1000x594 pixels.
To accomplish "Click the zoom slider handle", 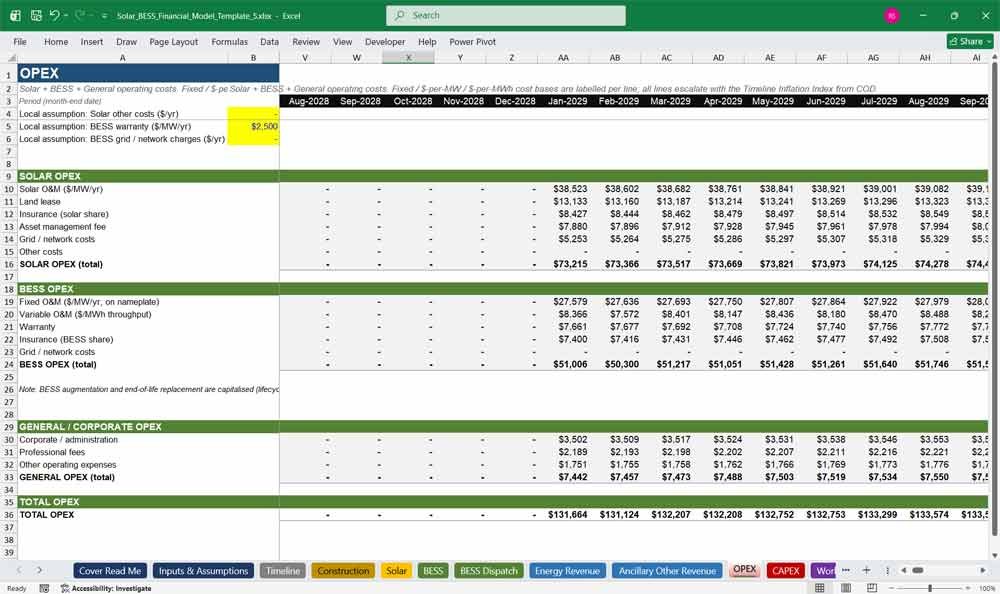I will point(930,588).
